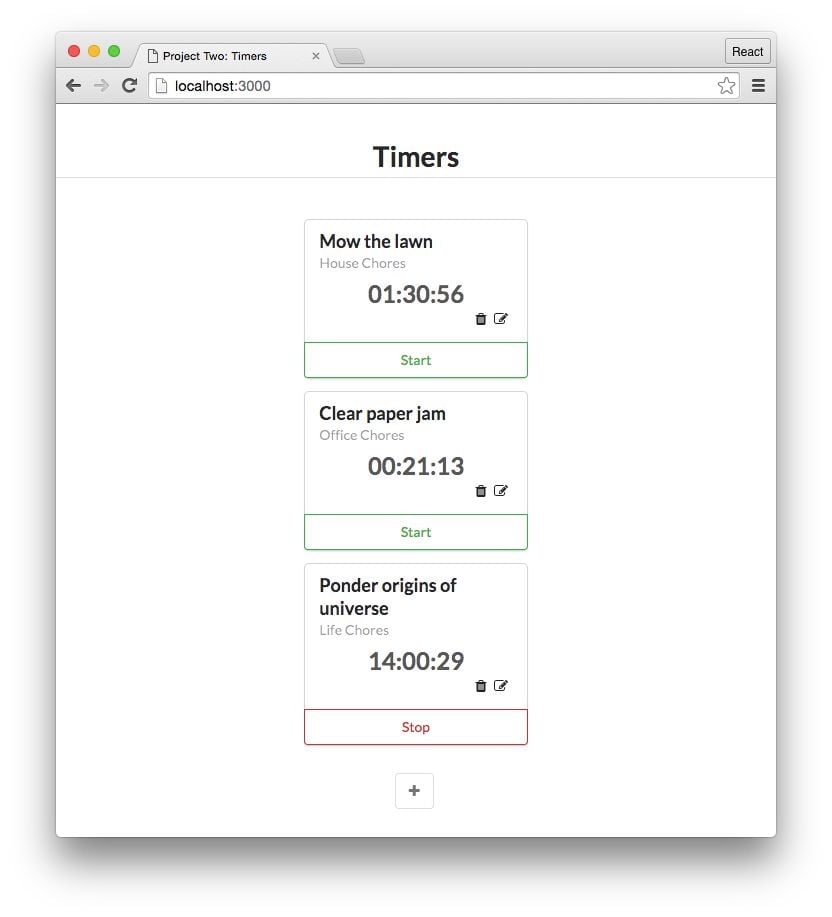Screen dimensions: 832x917
Task: Reload the localhost page
Action: (x=129, y=85)
